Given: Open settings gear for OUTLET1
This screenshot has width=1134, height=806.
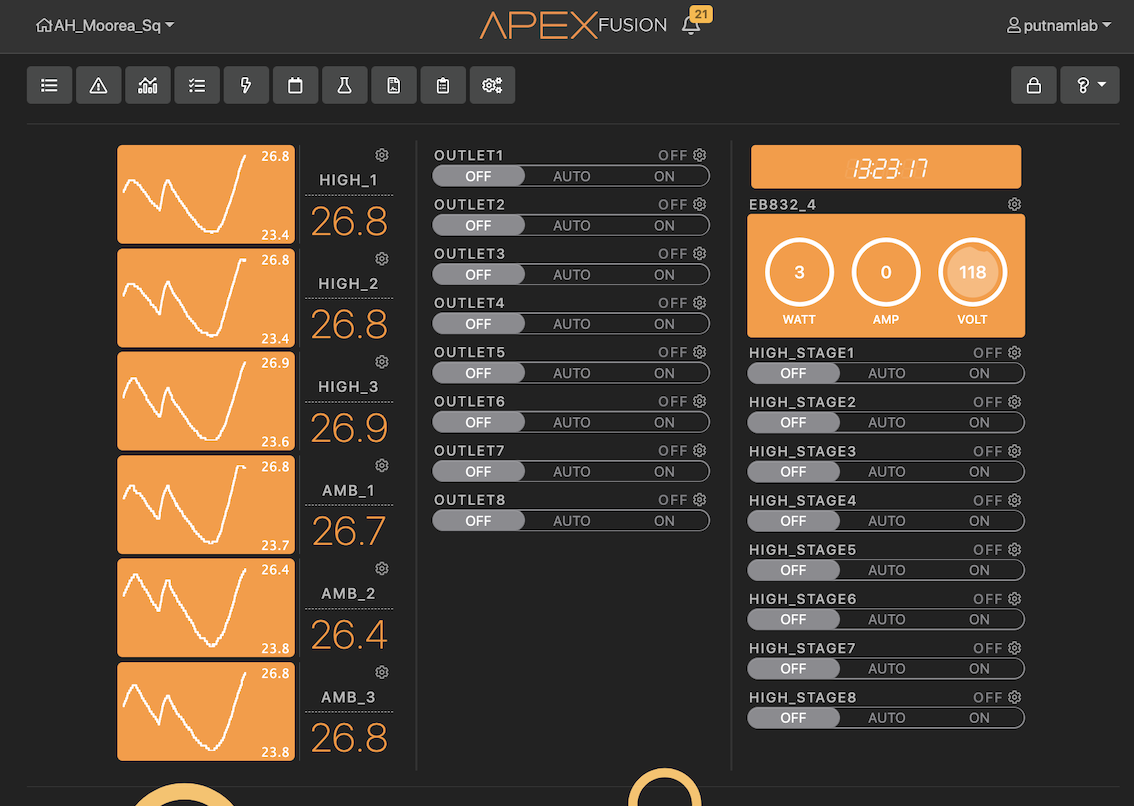Looking at the screenshot, I should coord(699,155).
